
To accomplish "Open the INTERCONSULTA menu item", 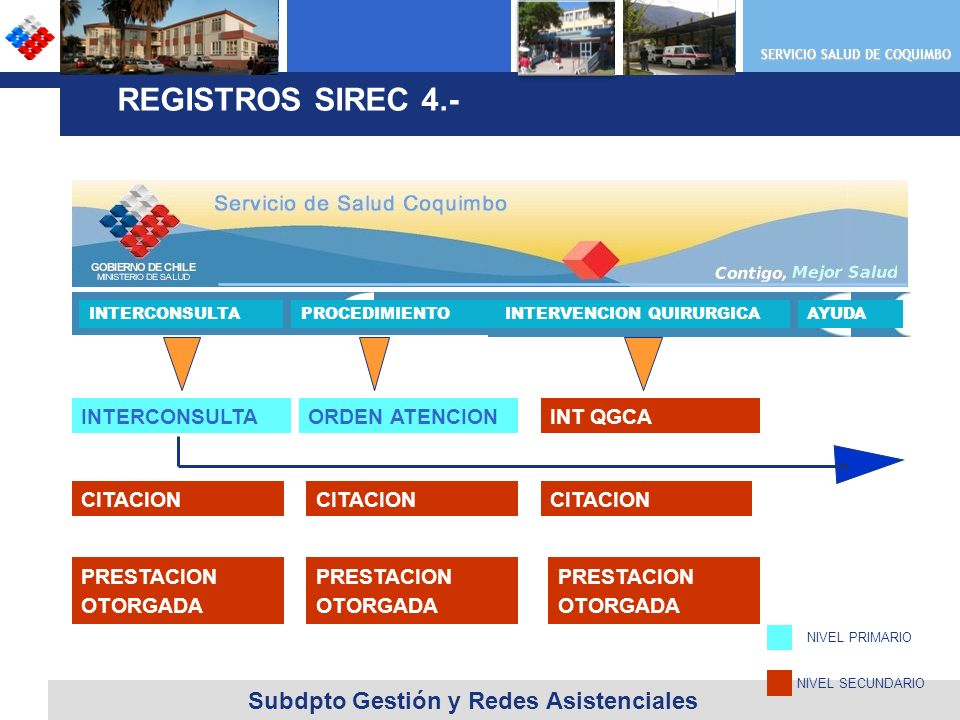I will 180,313.
